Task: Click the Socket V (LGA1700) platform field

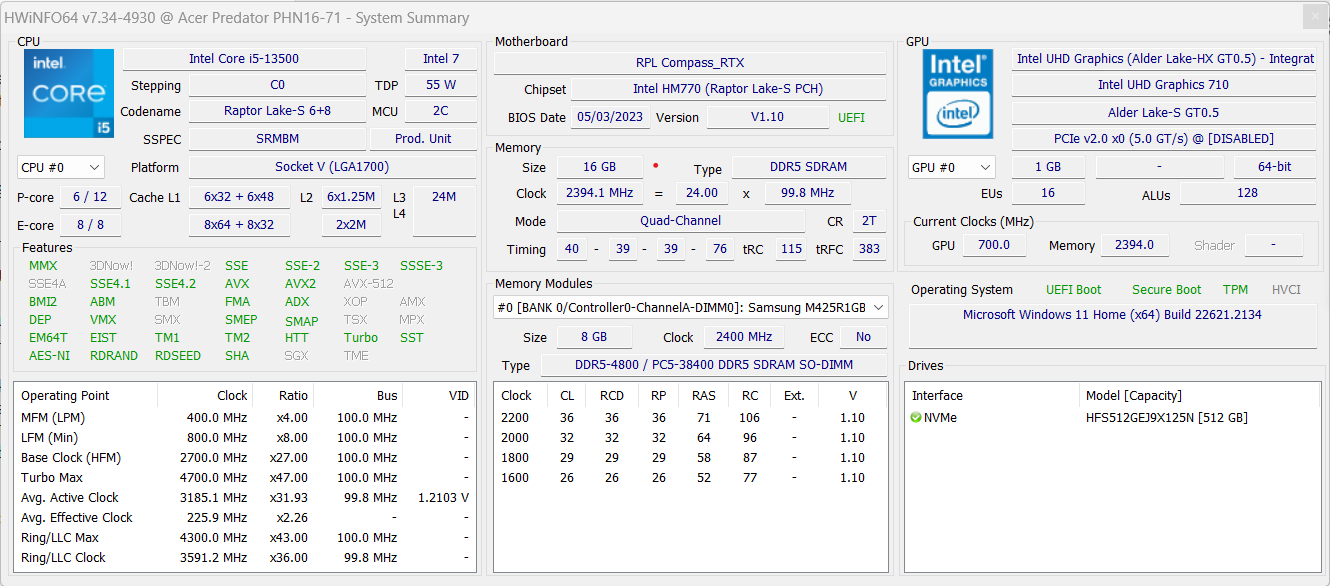Action: coord(332,167)
